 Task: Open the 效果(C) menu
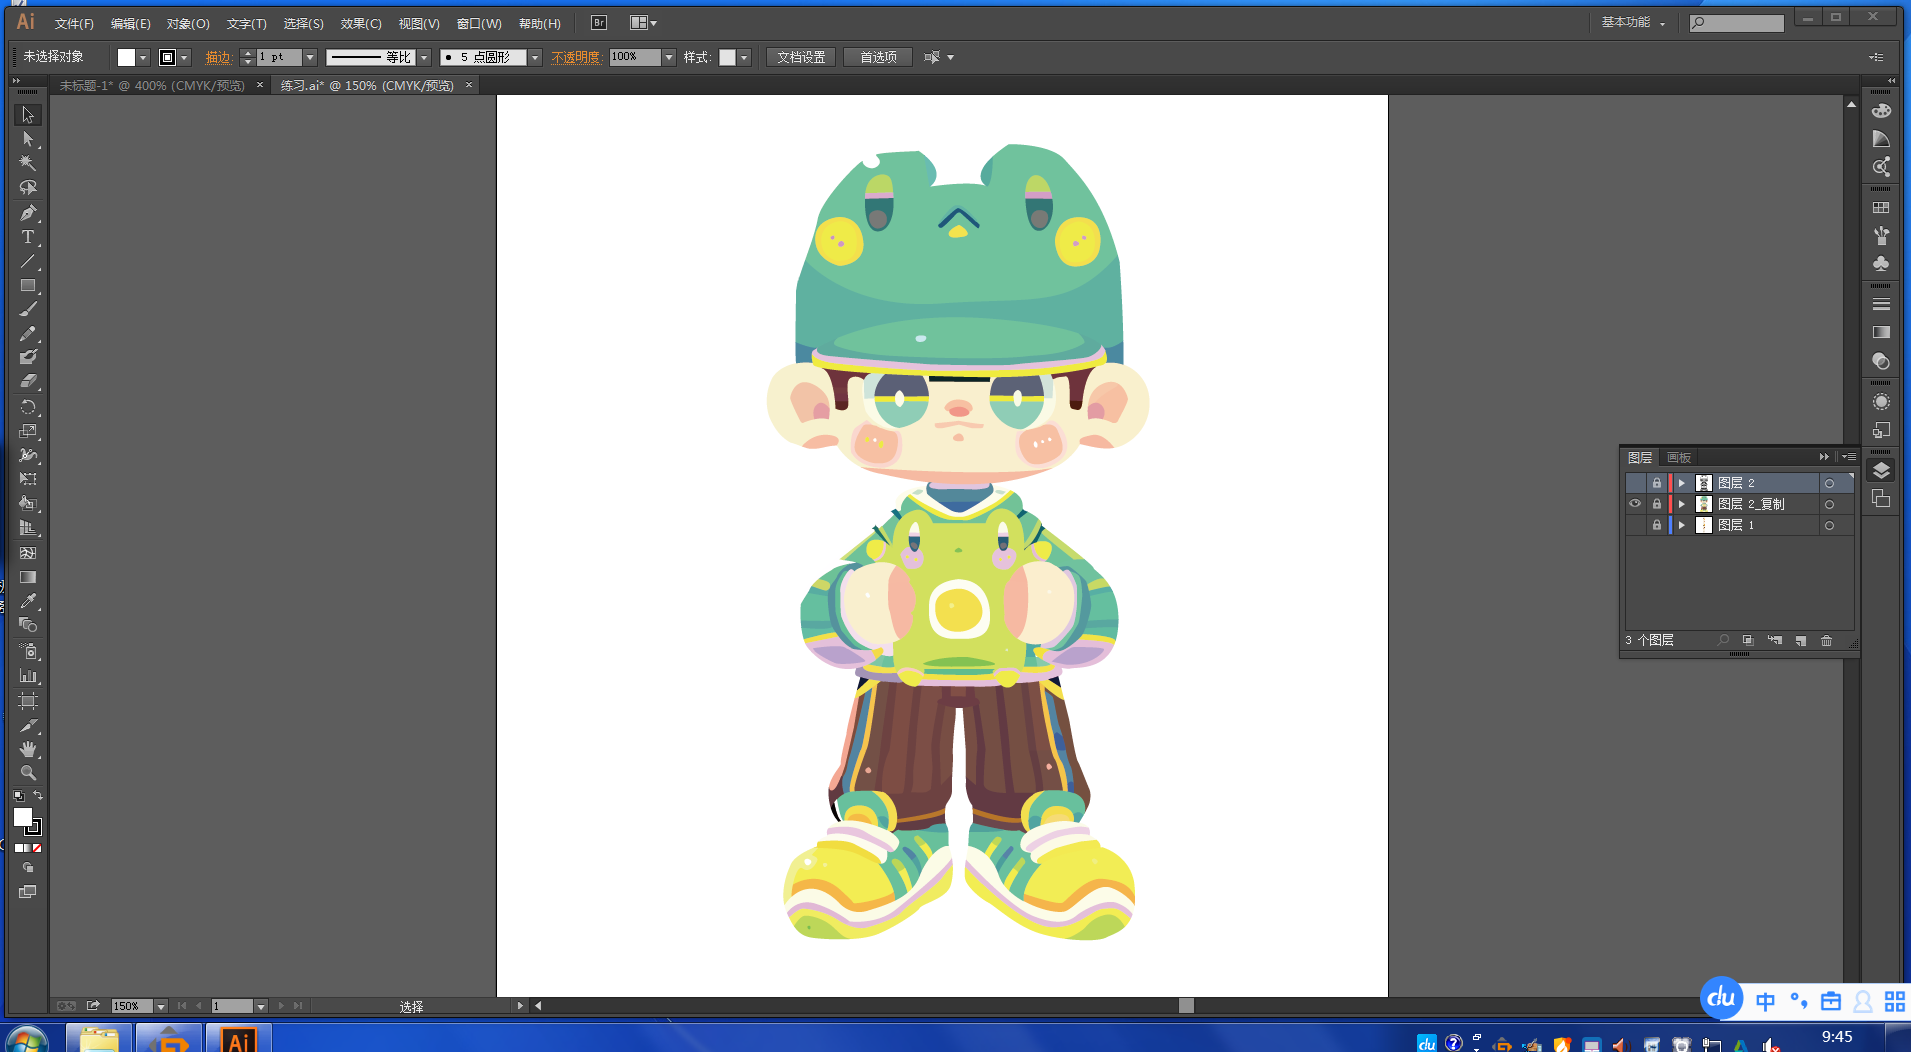tap(360, 23)
